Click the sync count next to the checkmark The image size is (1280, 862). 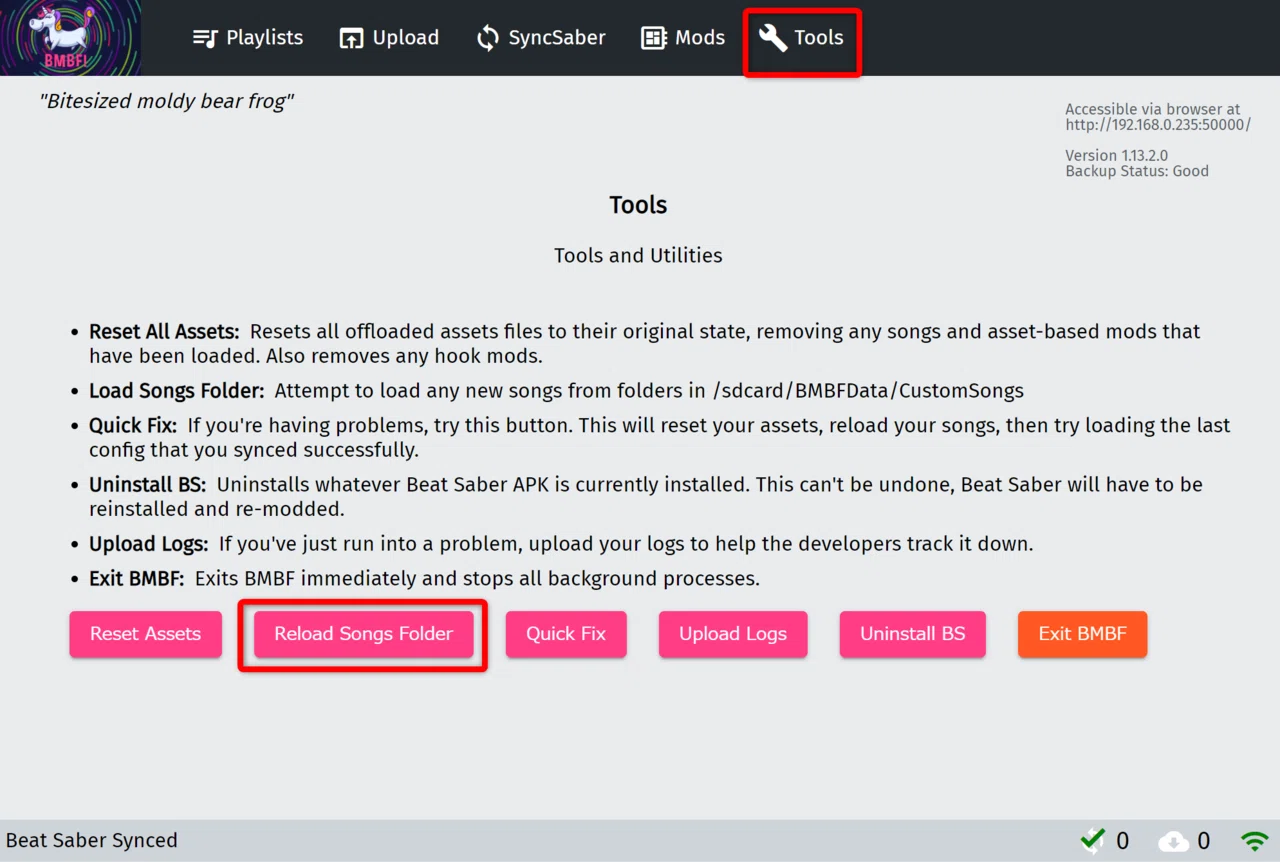pyautogui.click(x=1123, y=842)
